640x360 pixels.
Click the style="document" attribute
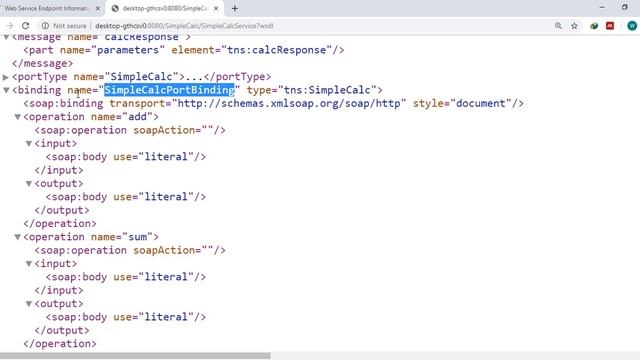462,103
